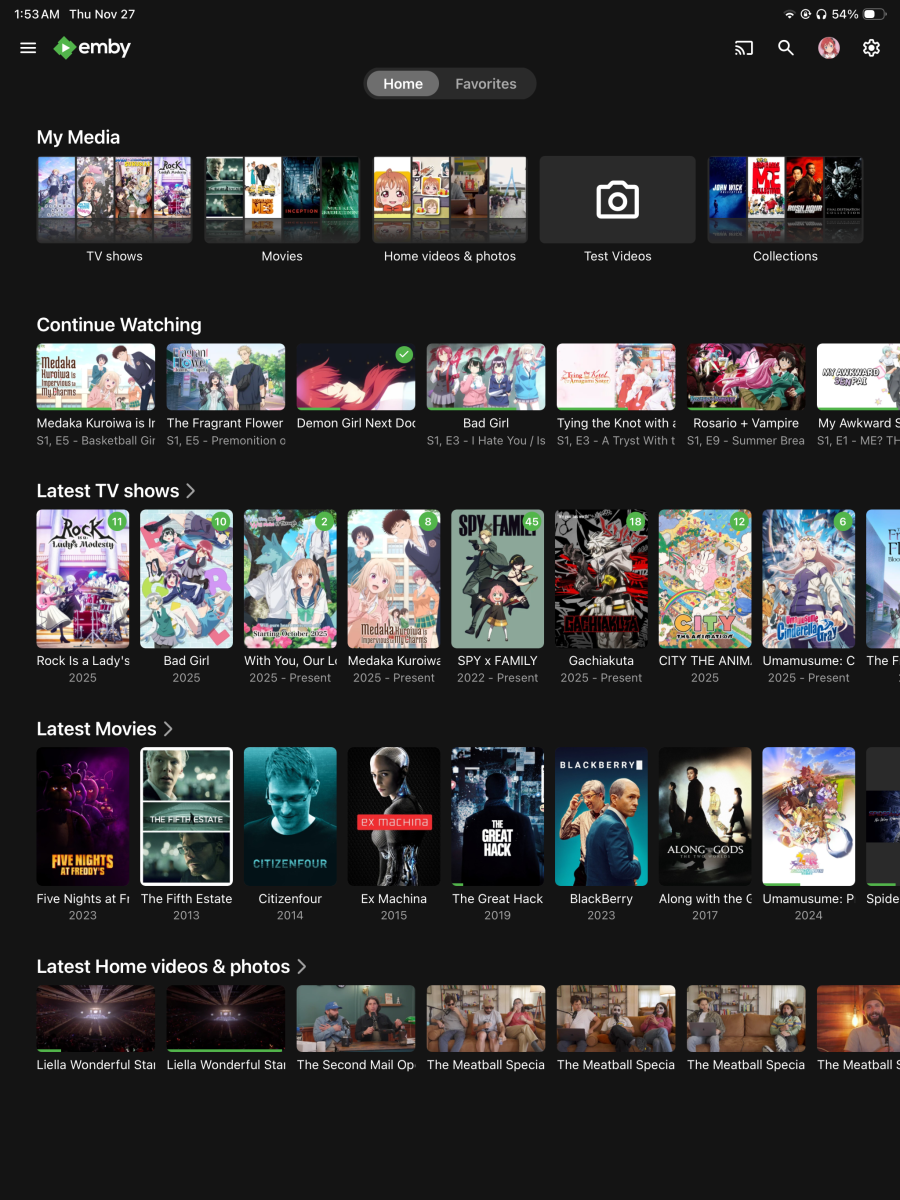Tap the camera icon on Test Videos

click(x=617, y=200)
